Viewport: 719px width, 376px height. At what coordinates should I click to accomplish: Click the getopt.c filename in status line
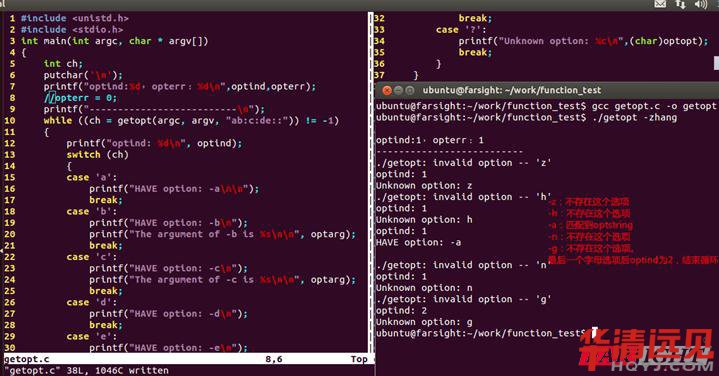pyautogui.click(x=27, y=359)
